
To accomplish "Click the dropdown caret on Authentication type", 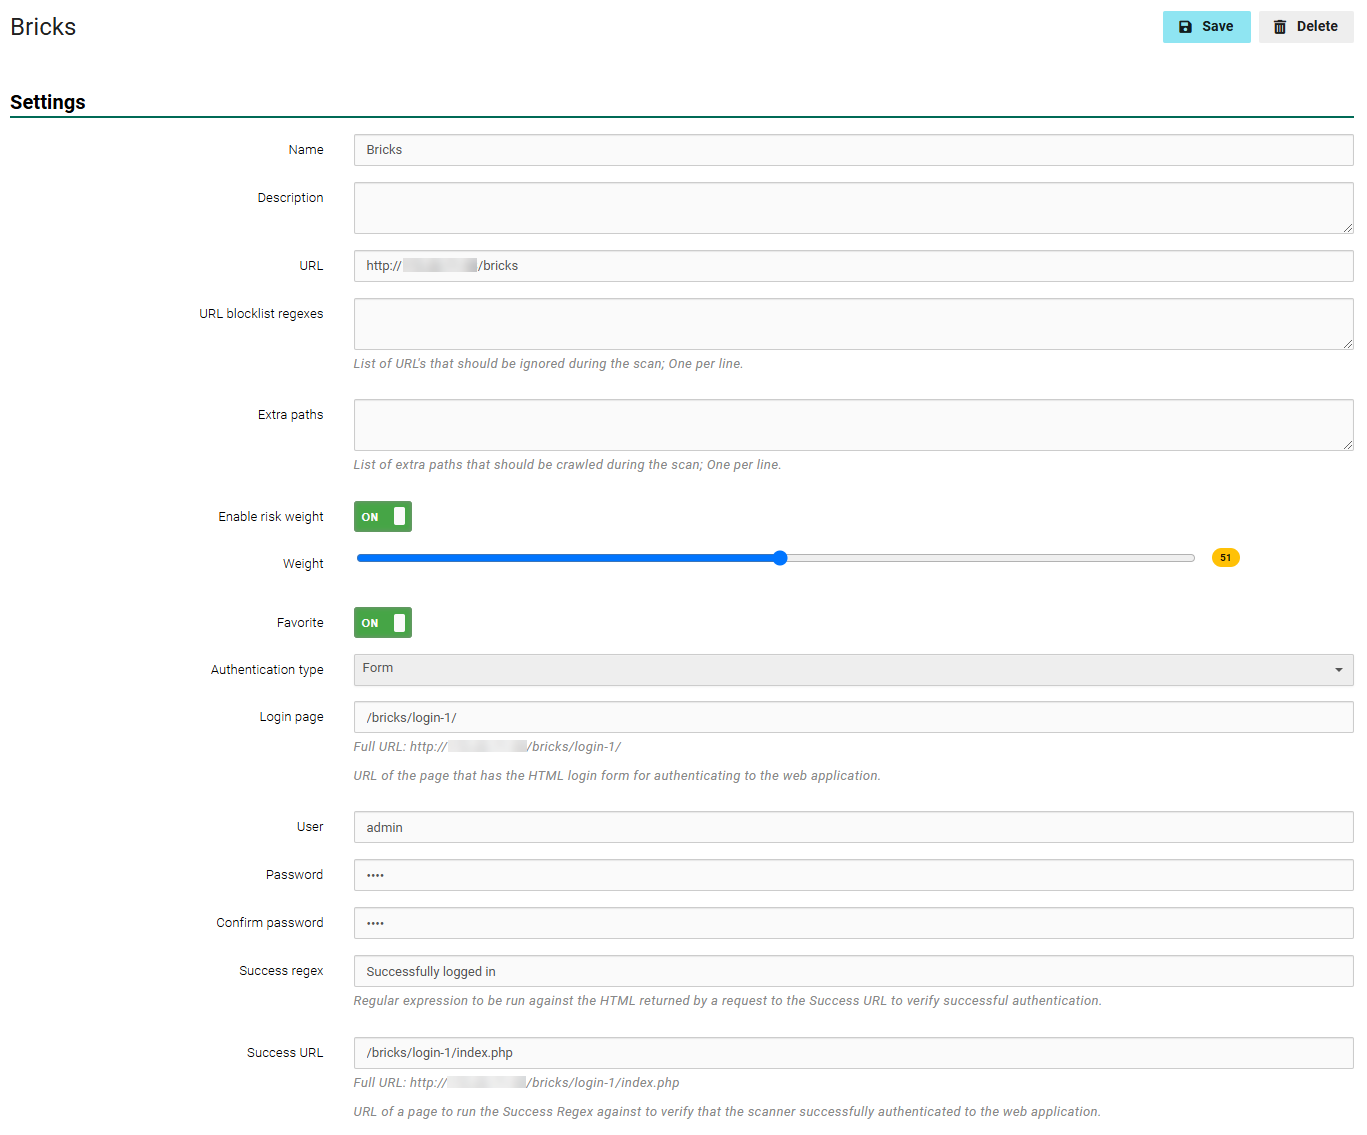I will (1340, 670).
